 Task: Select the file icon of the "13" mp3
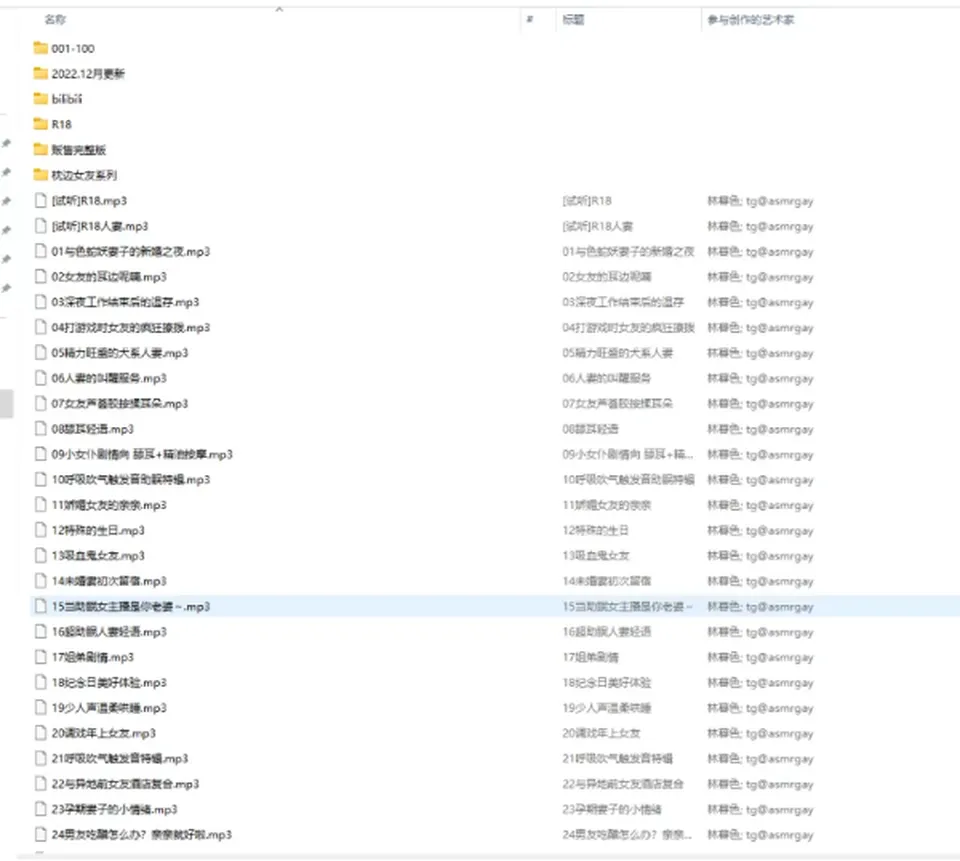[x=40, y=555]
